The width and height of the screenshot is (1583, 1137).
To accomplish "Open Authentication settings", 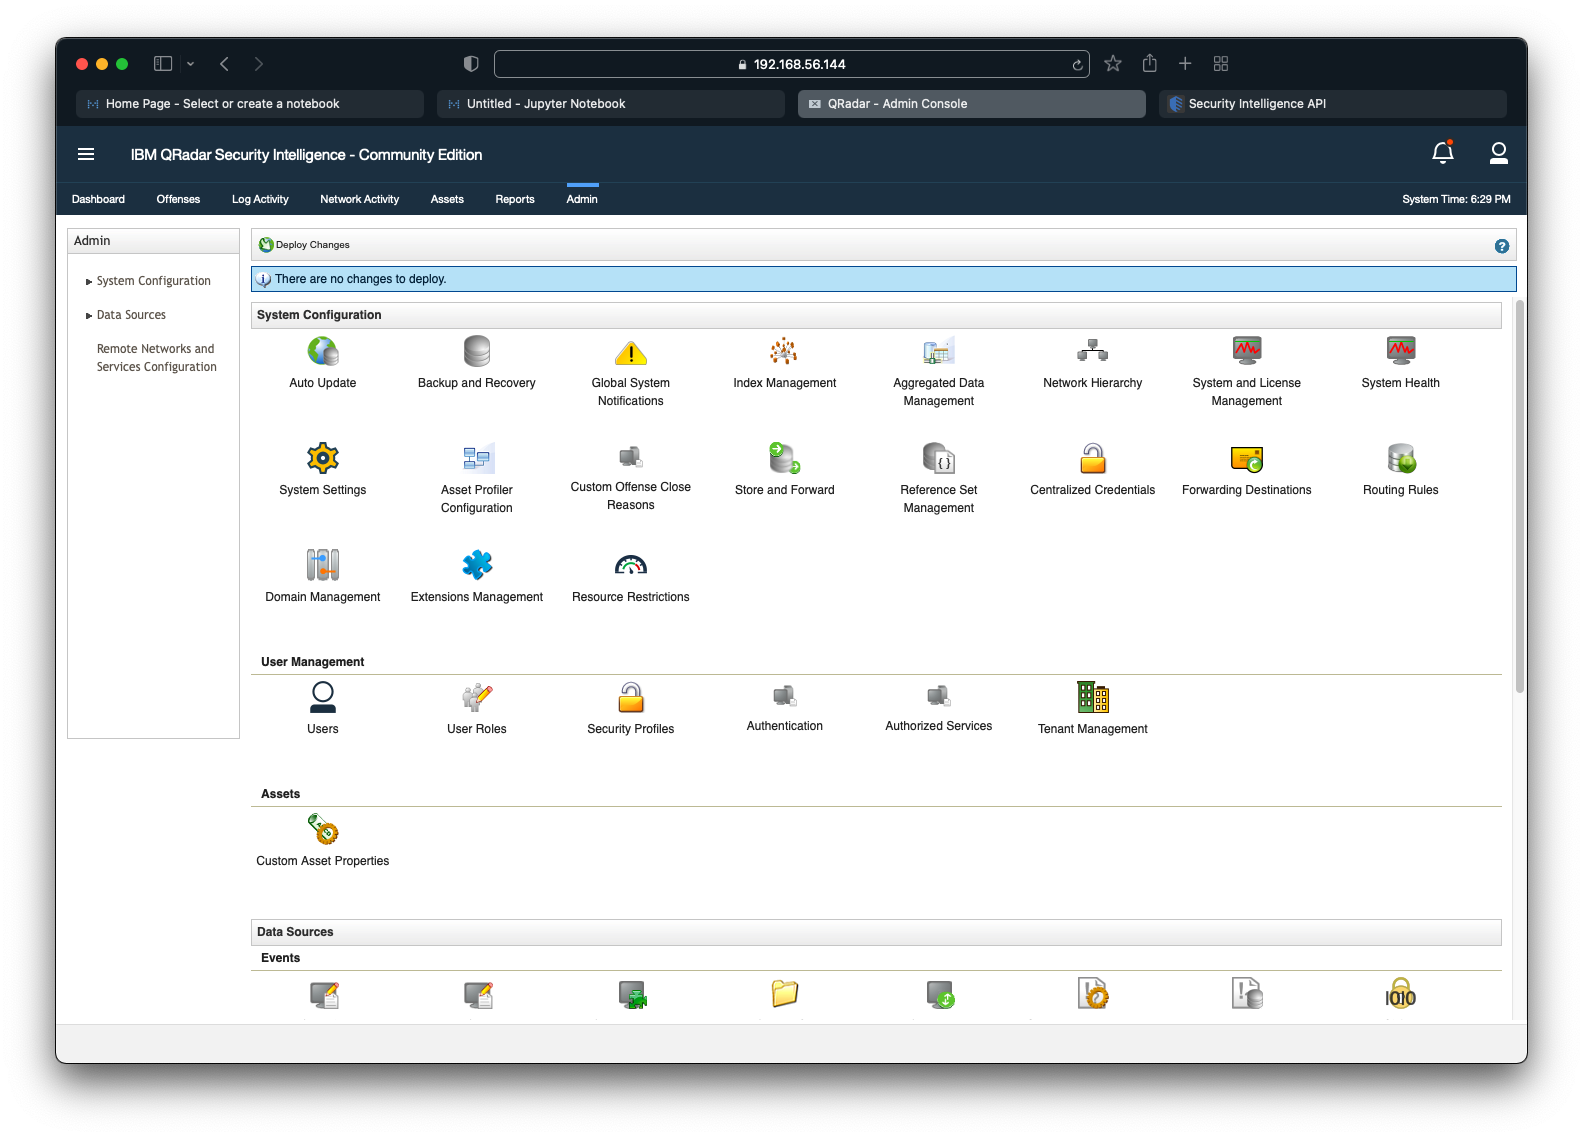I will click(785, 696).
